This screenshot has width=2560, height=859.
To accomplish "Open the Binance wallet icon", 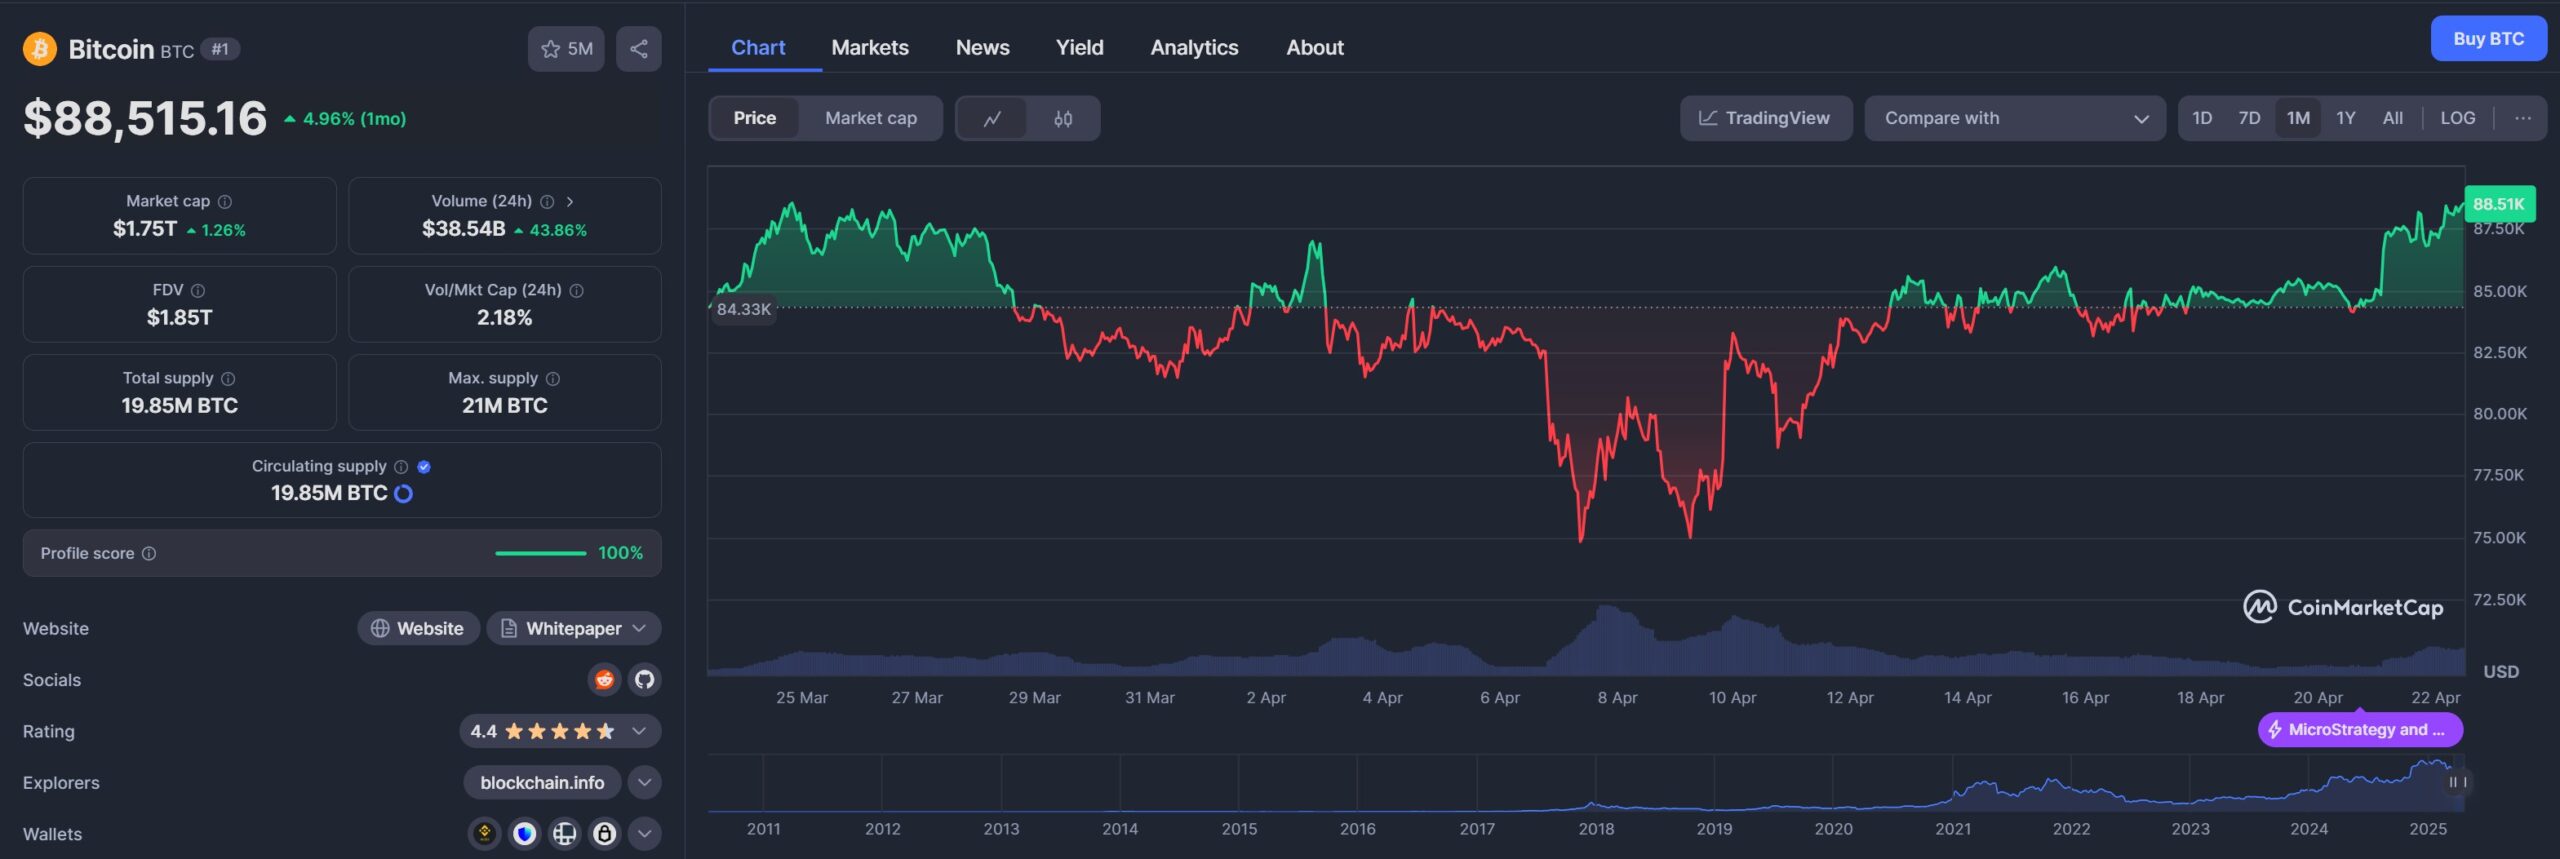I will (x=485, y=834).
